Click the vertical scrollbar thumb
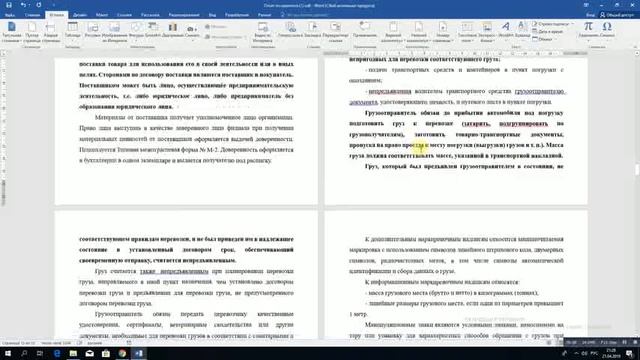 point(637,169)
